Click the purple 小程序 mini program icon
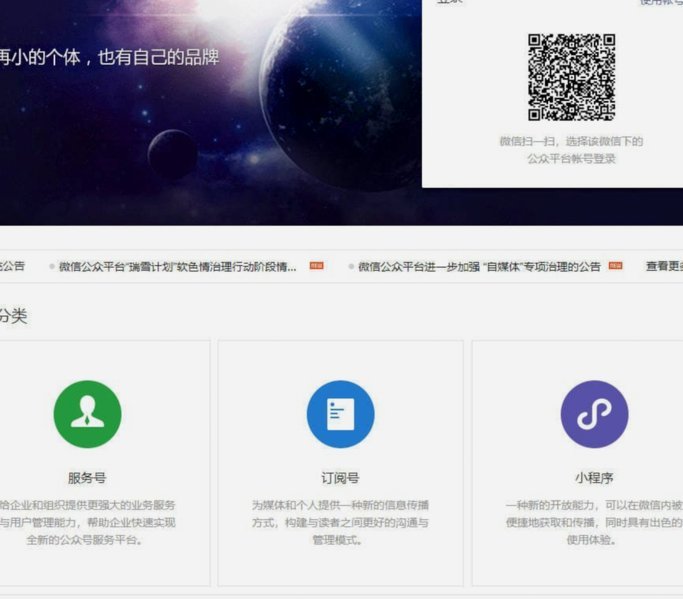The image size is (683, 599). coord(594,414)
